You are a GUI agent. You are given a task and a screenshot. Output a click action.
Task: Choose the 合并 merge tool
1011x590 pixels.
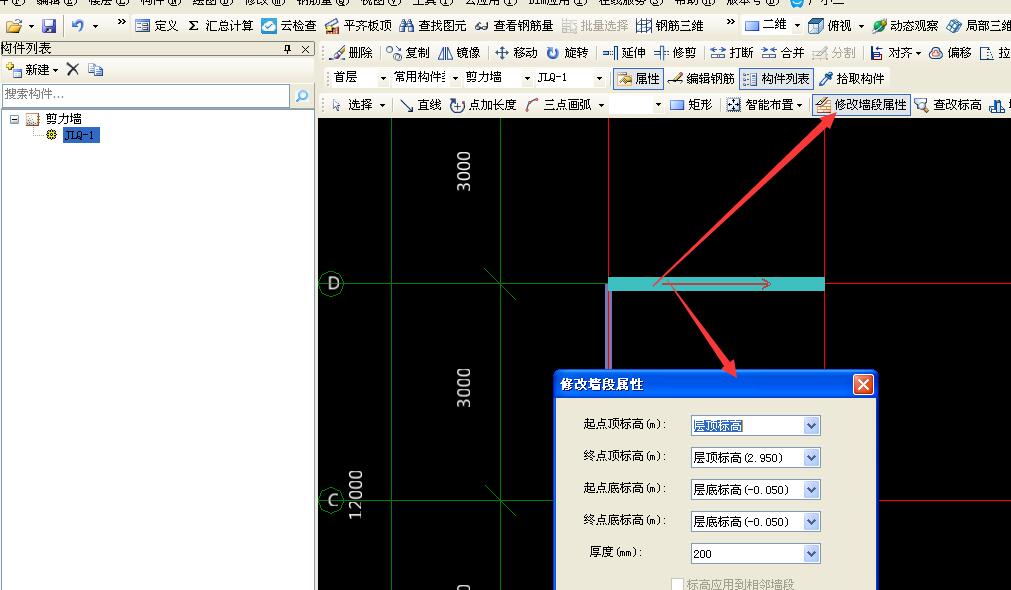pos(783,53)
